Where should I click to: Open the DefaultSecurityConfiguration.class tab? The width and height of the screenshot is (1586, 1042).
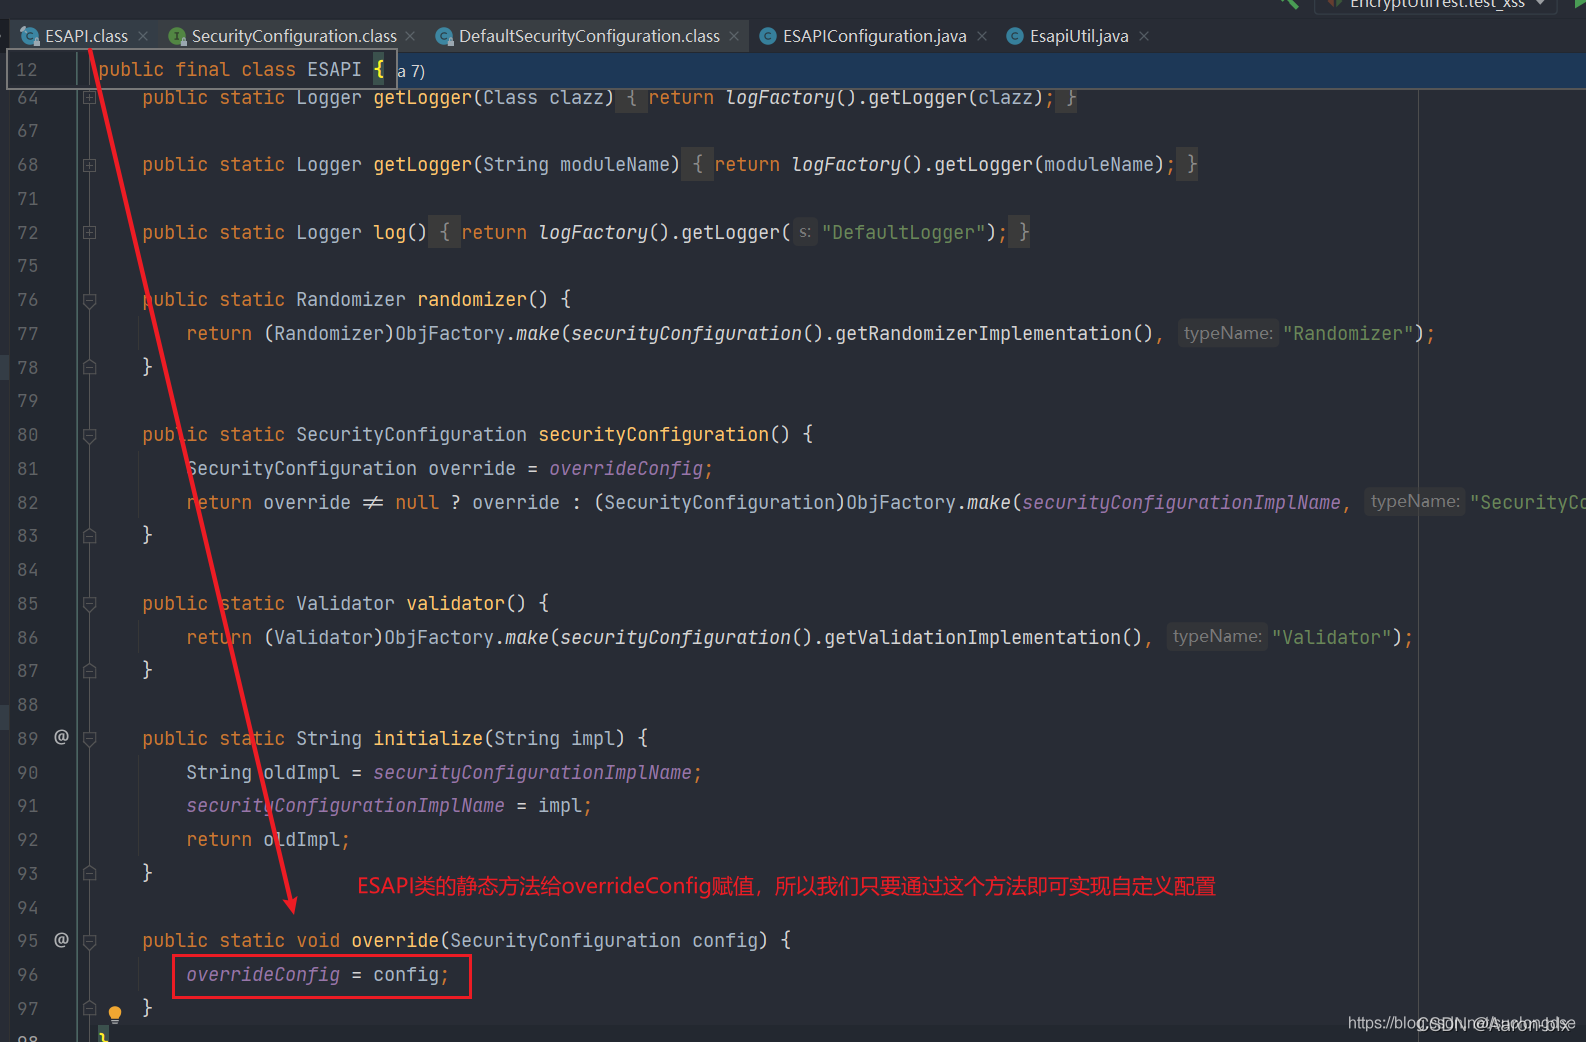[589, 36]
